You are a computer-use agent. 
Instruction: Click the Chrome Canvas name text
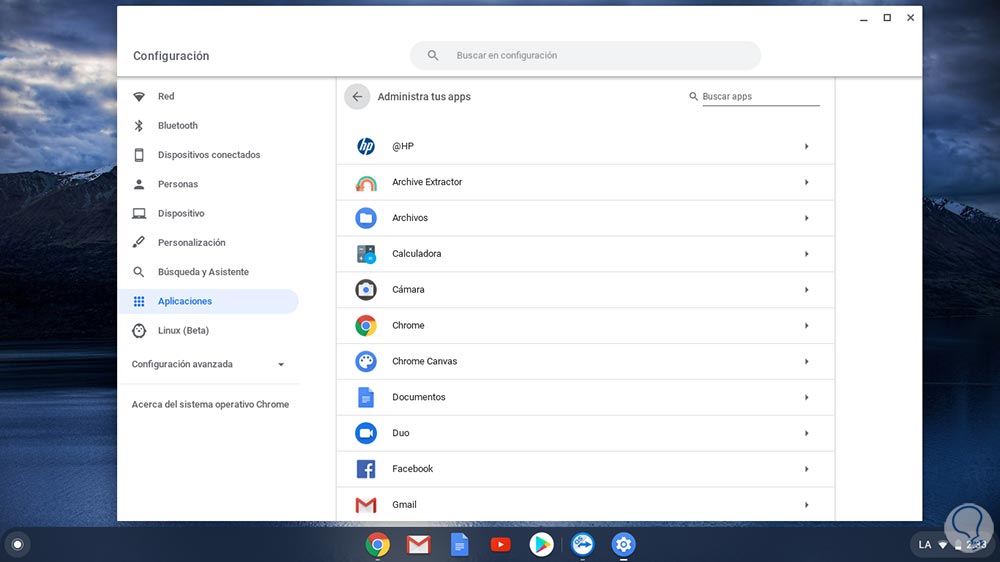click(425, 361)
